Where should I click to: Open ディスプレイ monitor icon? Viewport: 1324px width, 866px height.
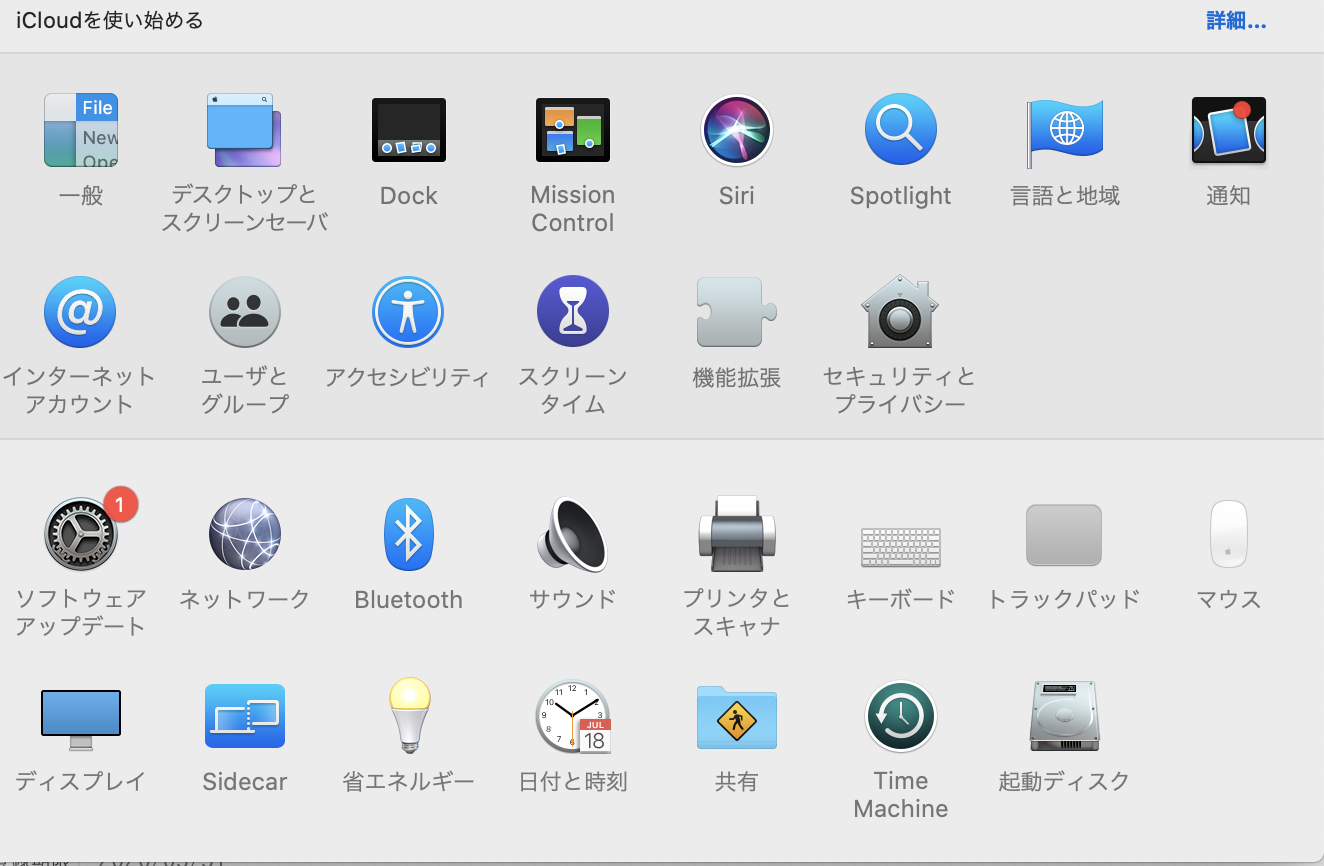81,720
